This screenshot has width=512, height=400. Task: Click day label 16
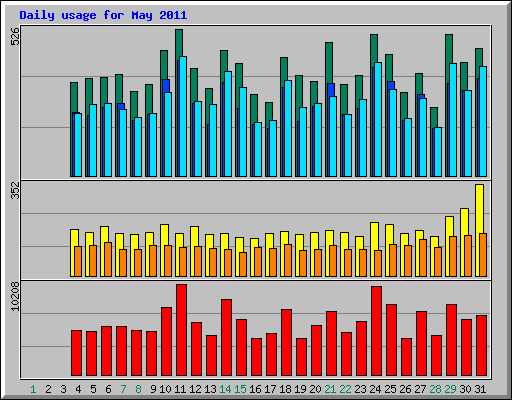[x=255, y=389]
